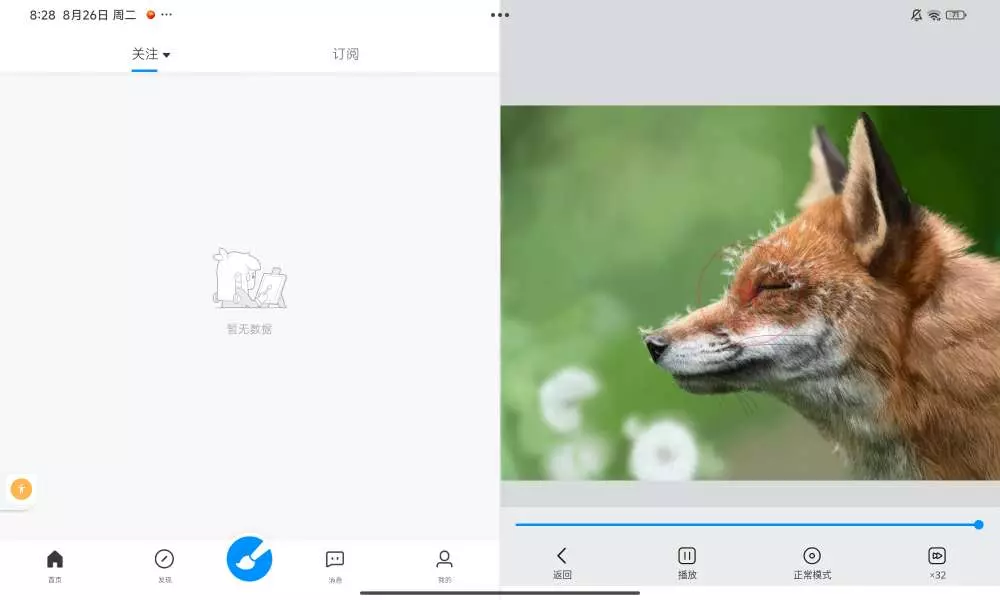Tap the battery indicator
The height and width of the screenshot is (600, 1000).
pos(955,15)
